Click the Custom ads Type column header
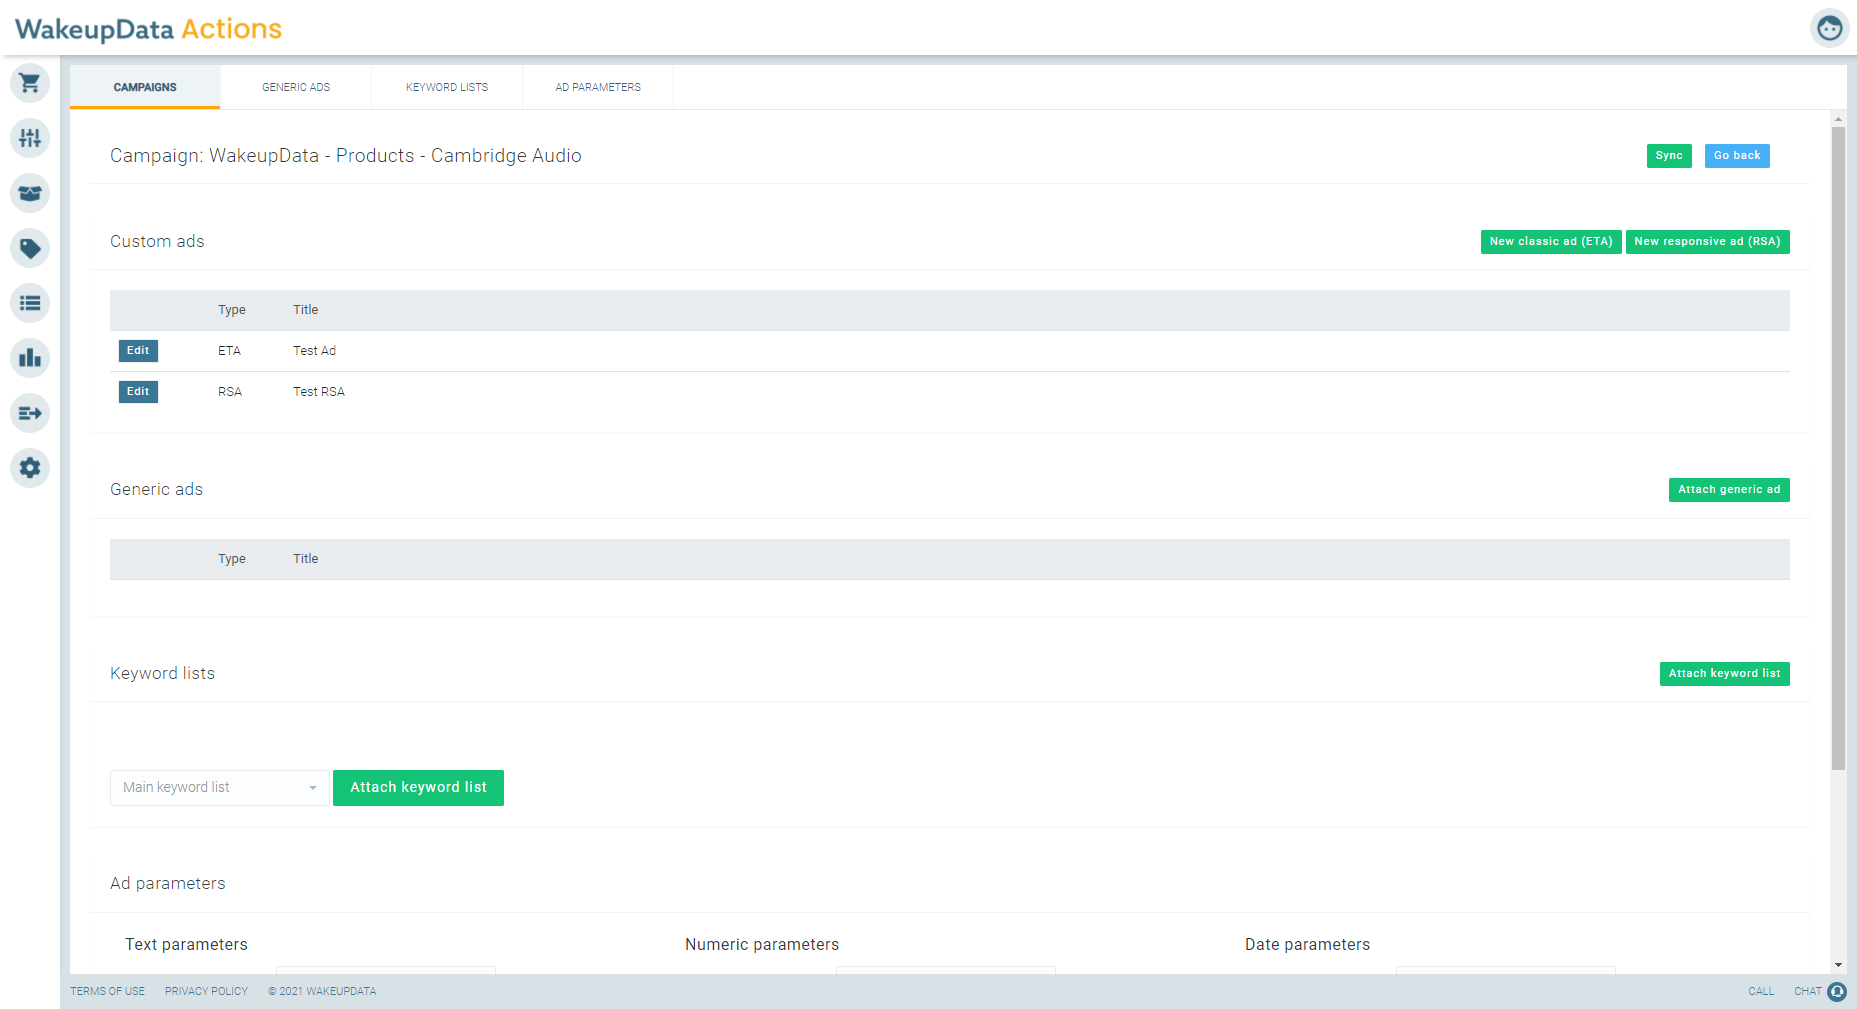 click(232, 310)
